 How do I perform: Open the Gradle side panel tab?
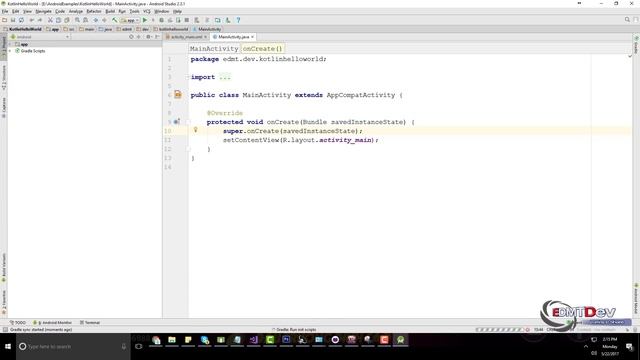[x=636, y=45]
